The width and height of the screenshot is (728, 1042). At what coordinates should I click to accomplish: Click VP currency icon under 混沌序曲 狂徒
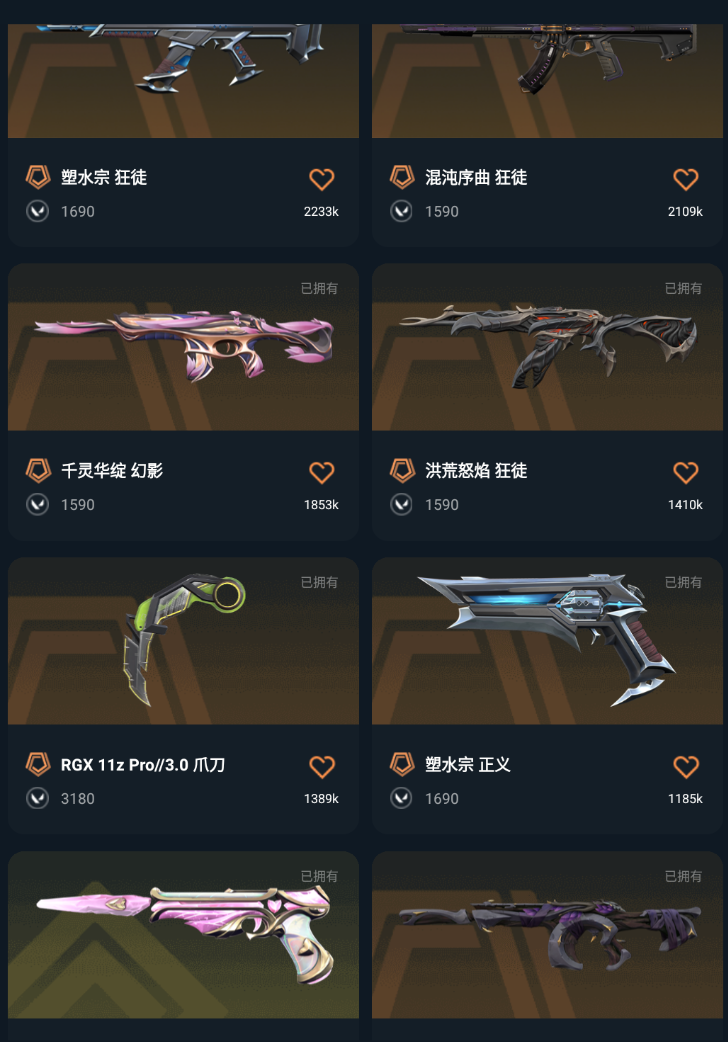click(402, 211)
